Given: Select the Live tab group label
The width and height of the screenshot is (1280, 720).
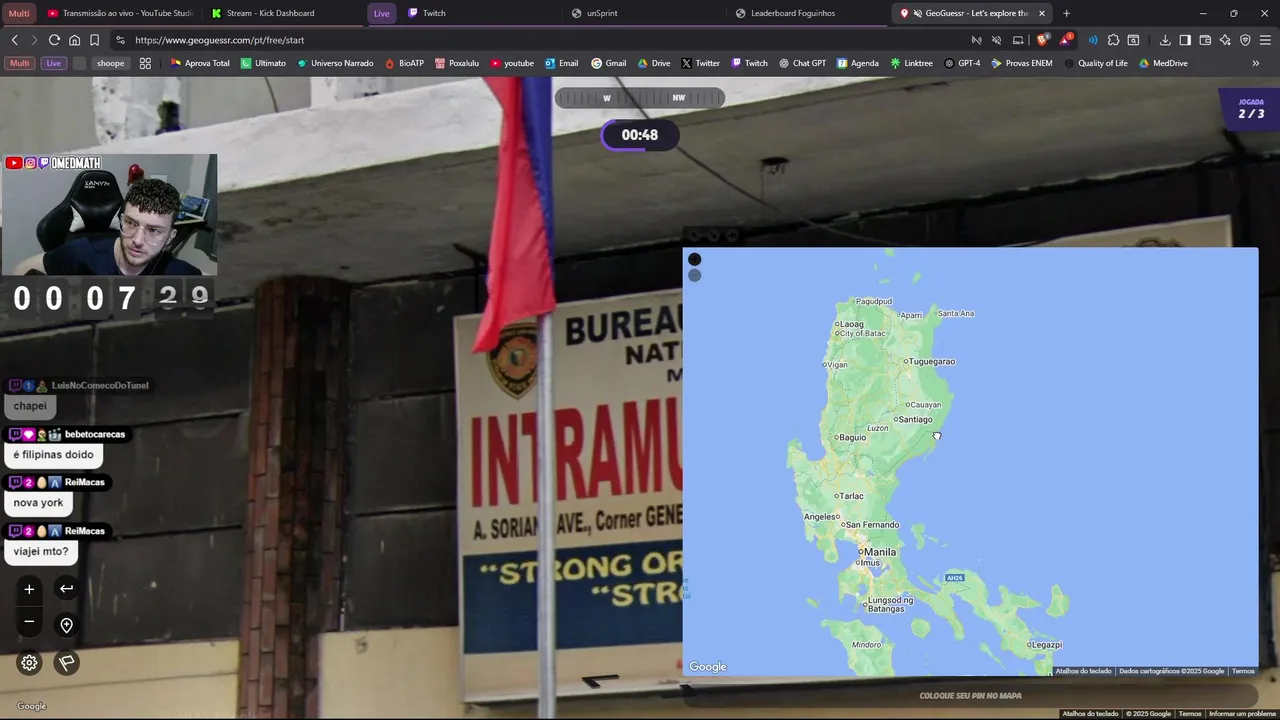Looking at the screenshot, I should pos(381,13).
